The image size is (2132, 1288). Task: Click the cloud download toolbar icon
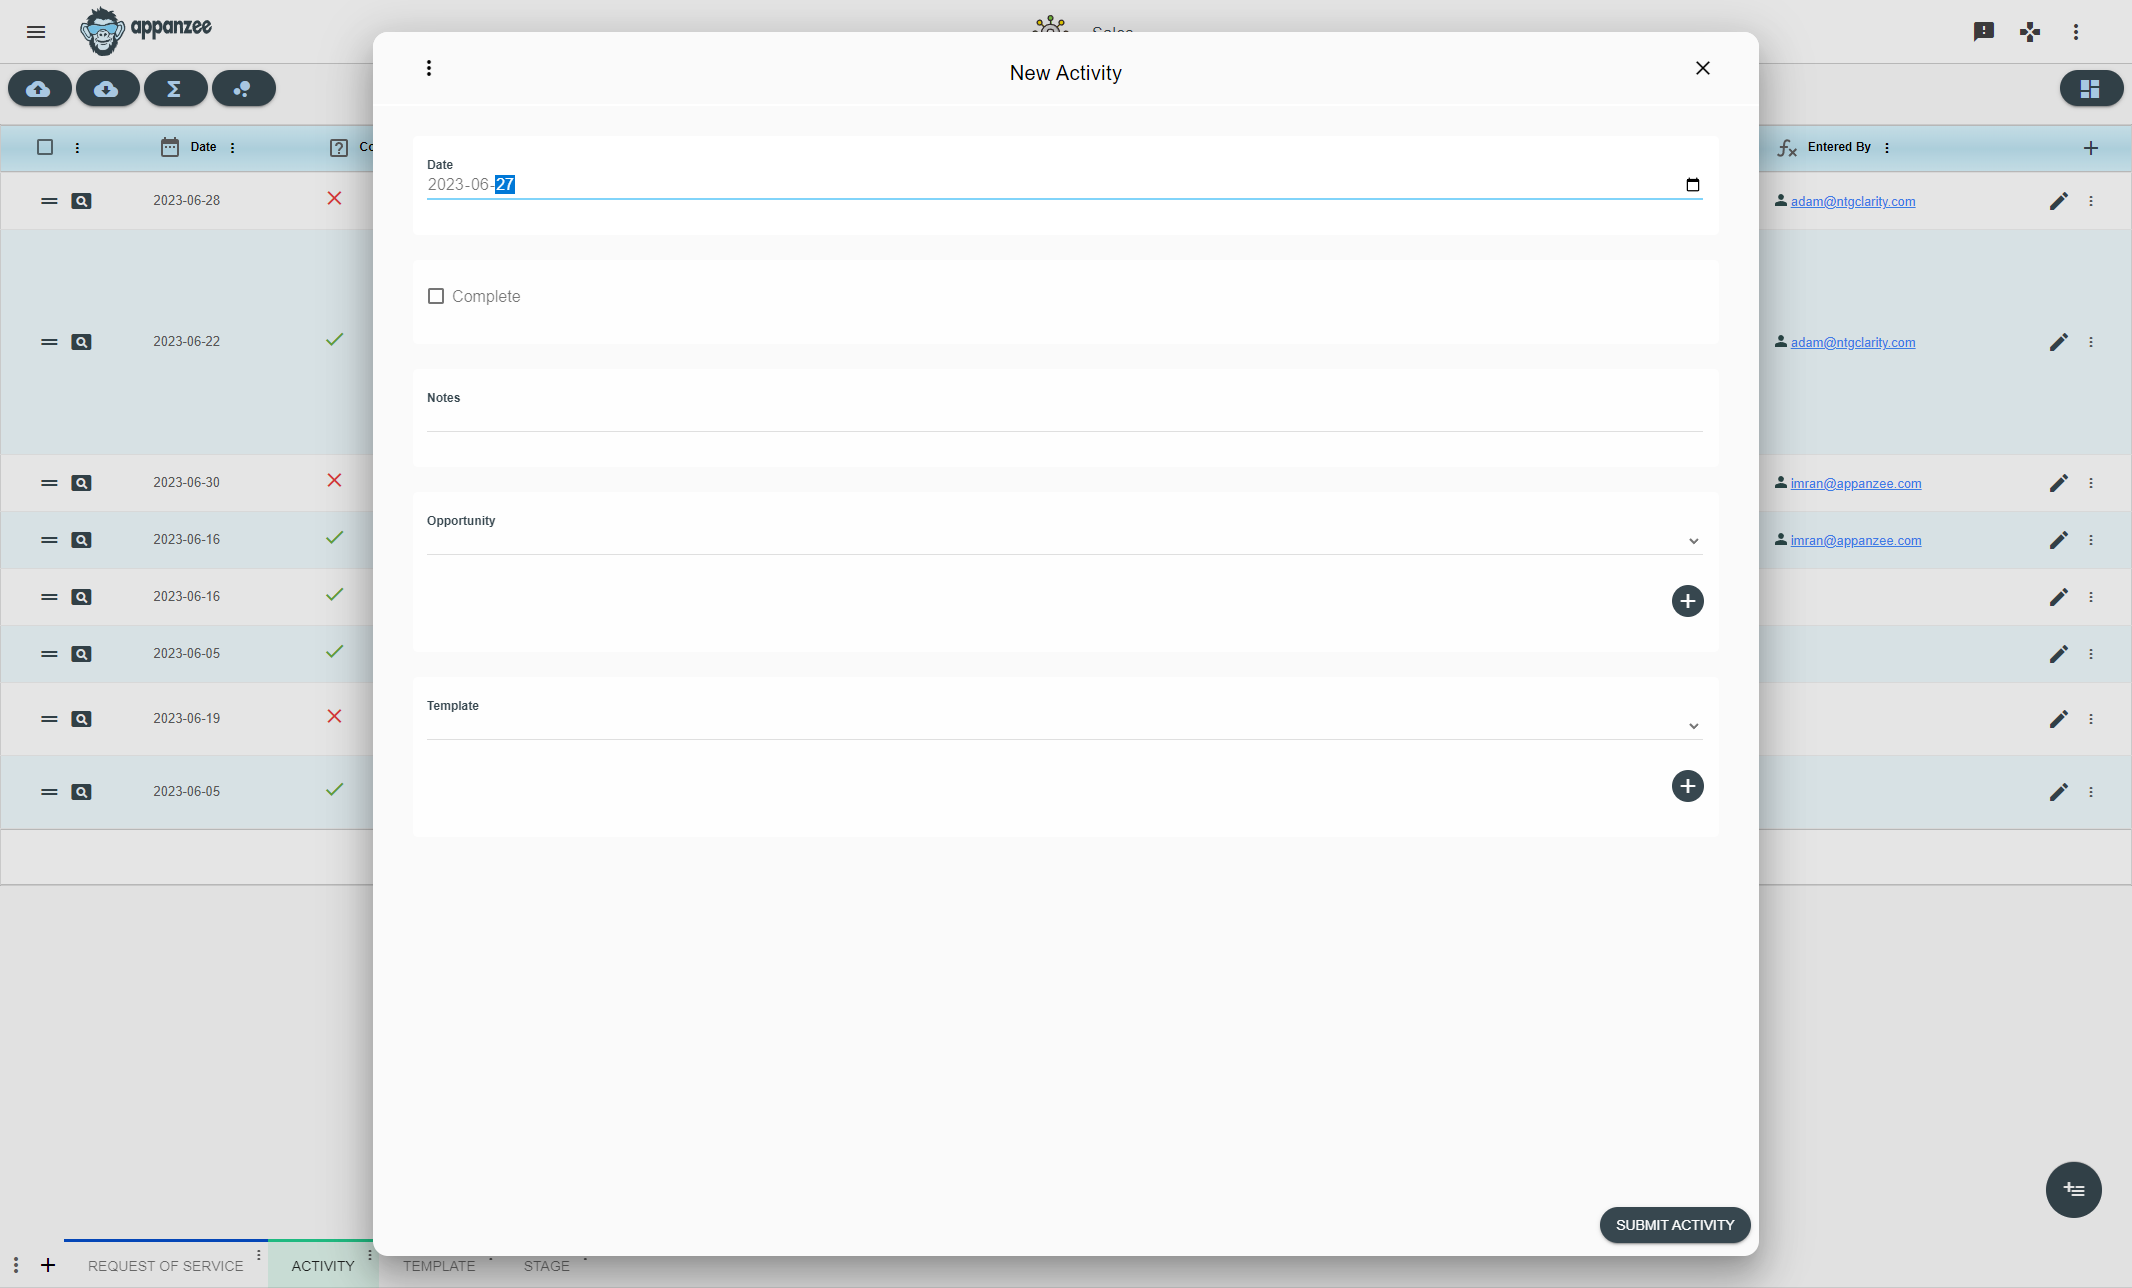(x=107, y=89)
